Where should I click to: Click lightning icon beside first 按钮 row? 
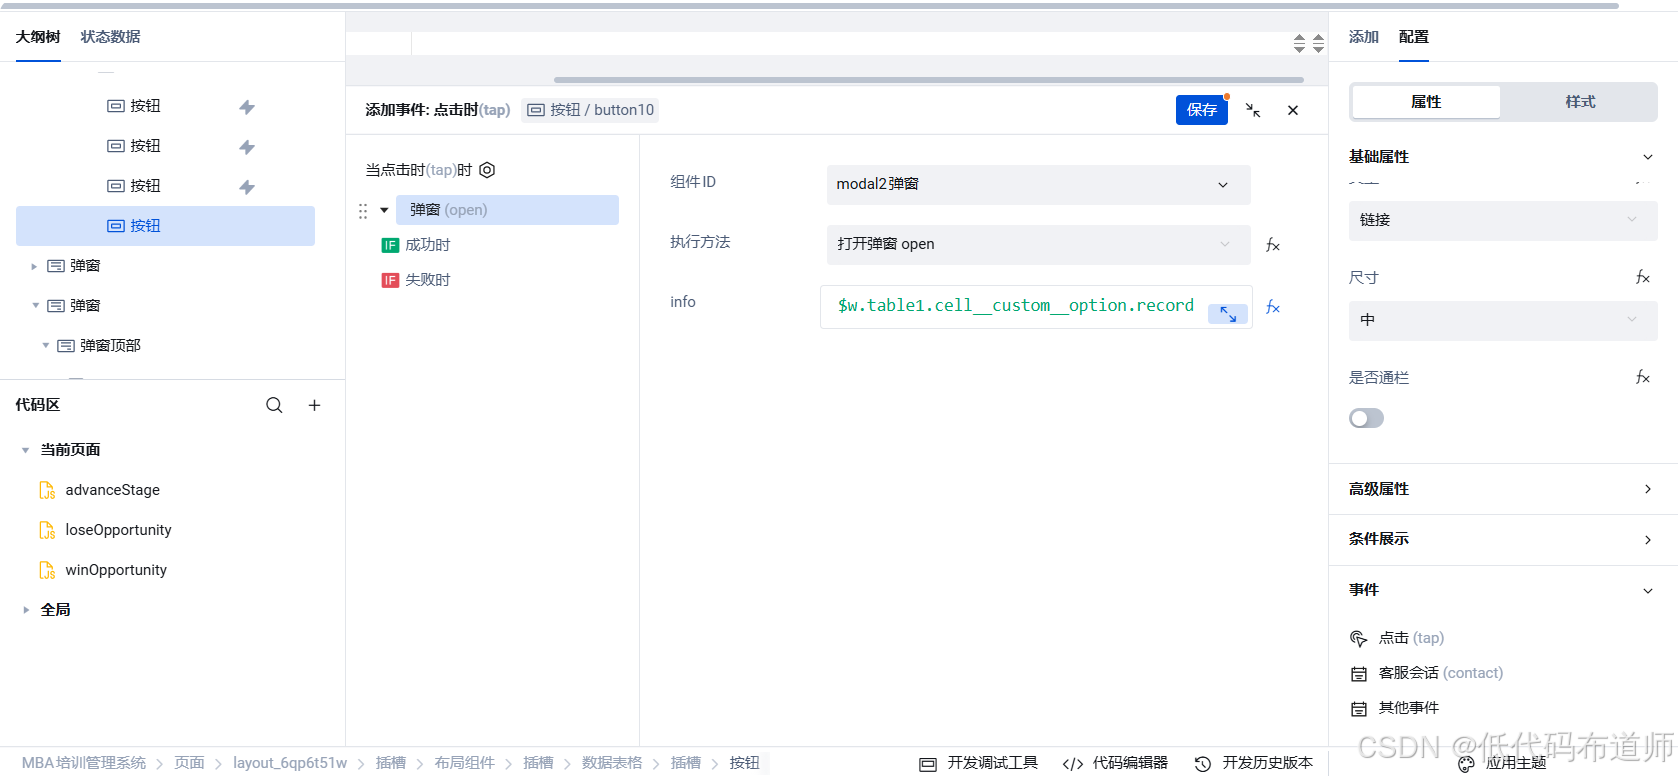(247, 107)
